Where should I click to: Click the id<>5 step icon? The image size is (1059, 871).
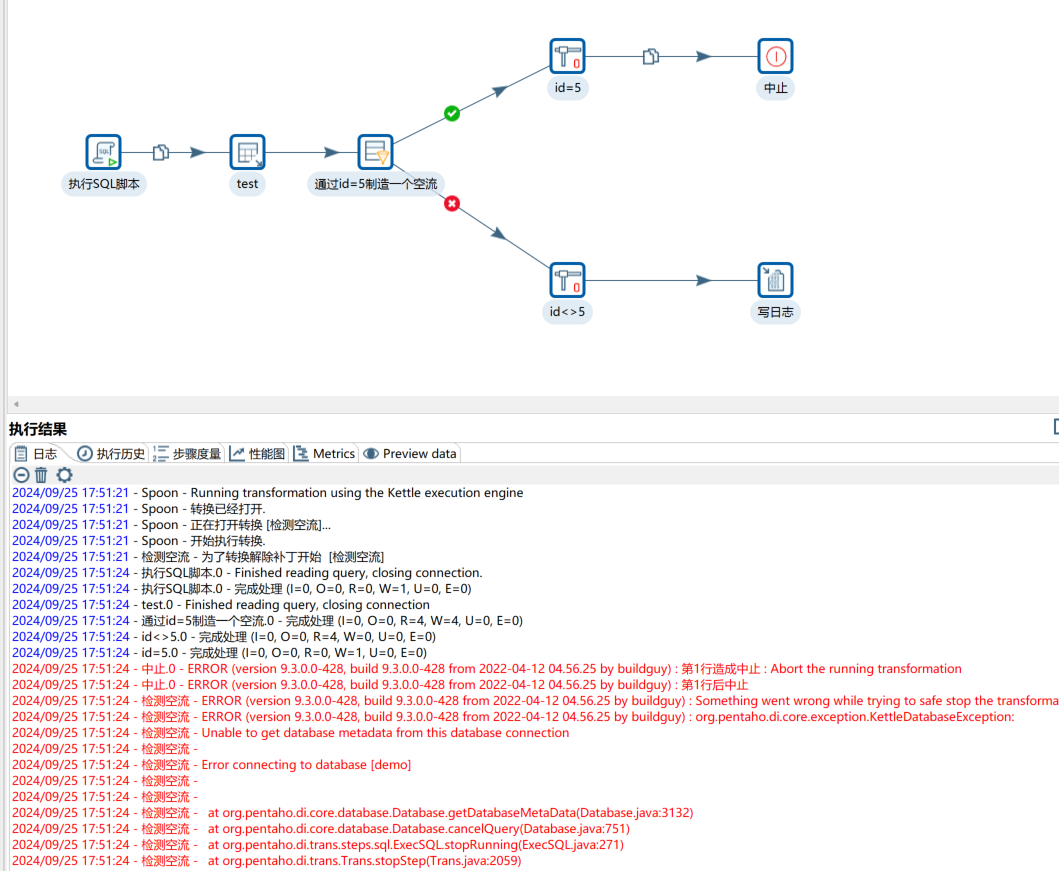[567, 280]
